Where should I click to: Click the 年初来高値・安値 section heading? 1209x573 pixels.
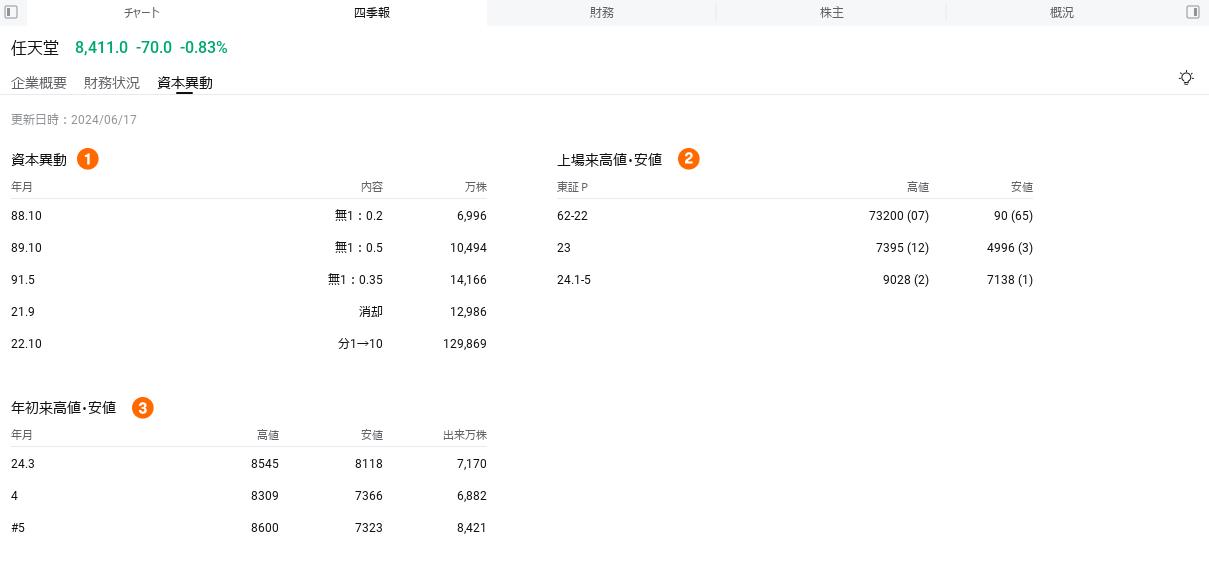pos(64,408)
